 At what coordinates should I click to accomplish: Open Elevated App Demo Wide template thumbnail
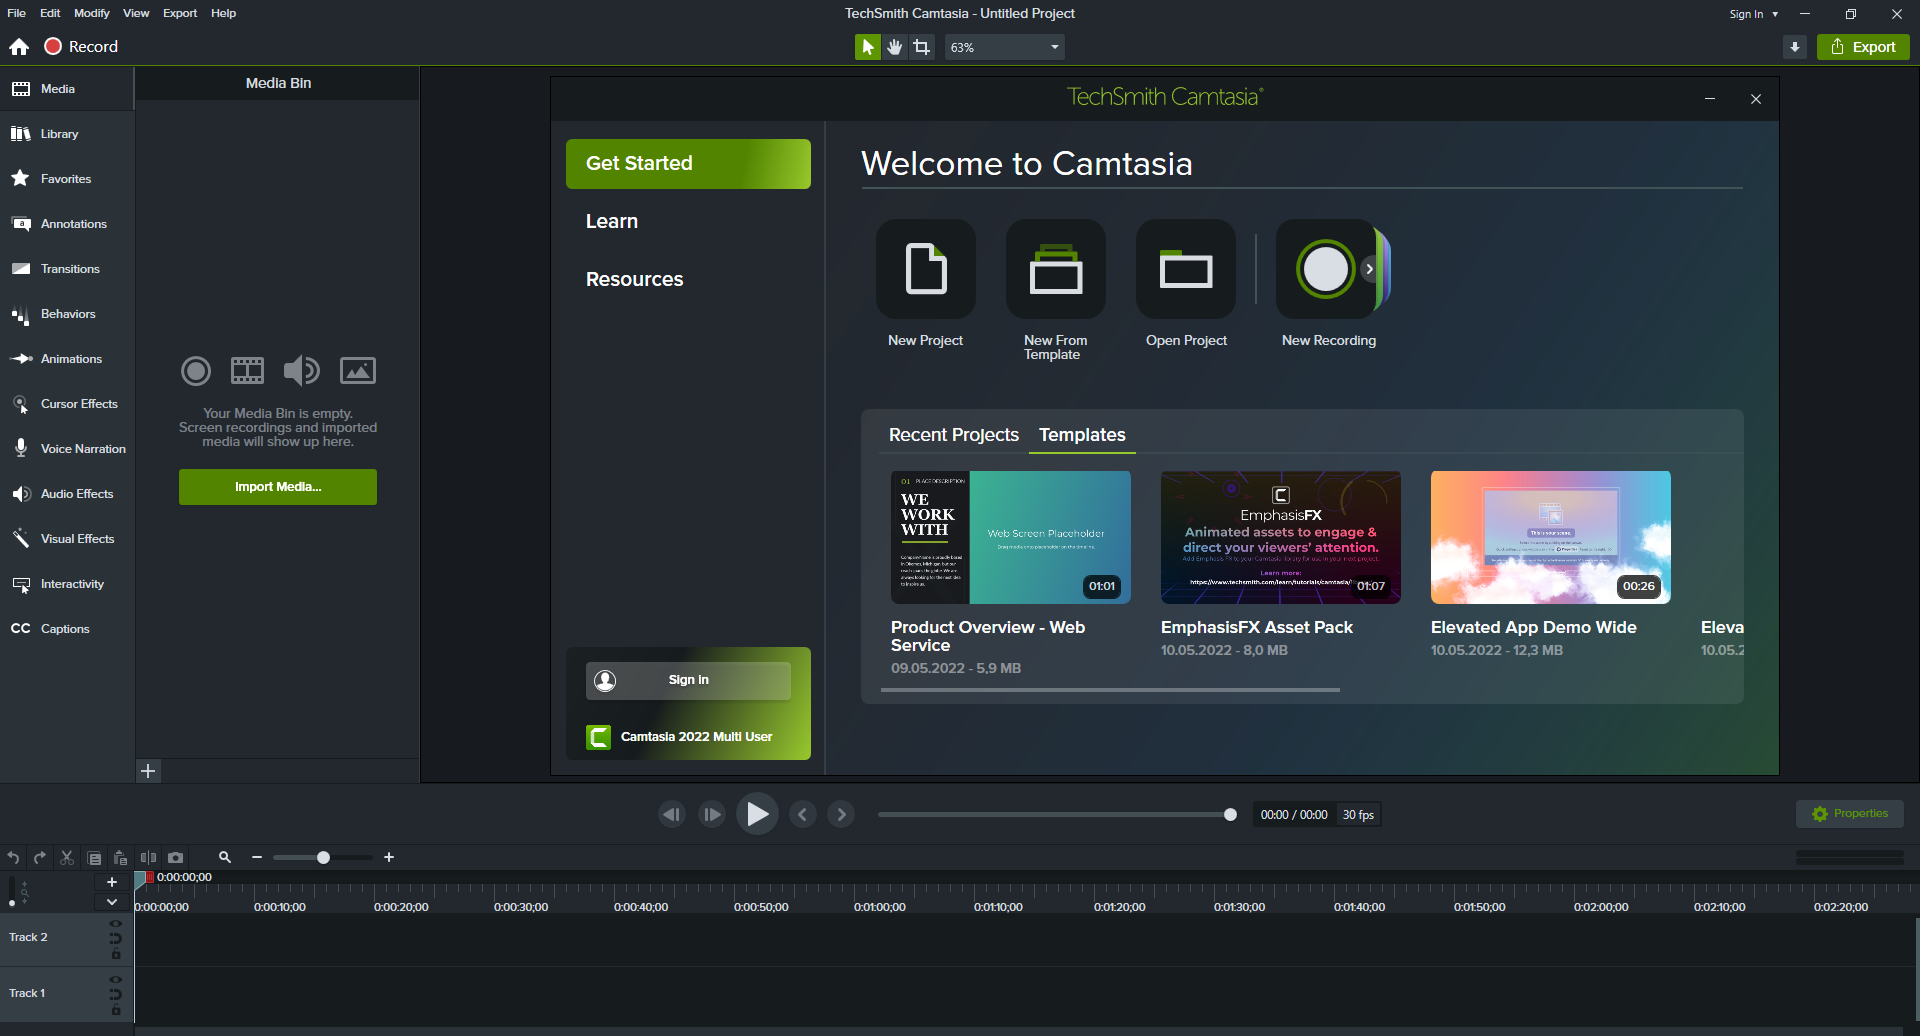tap(1551, 537)
